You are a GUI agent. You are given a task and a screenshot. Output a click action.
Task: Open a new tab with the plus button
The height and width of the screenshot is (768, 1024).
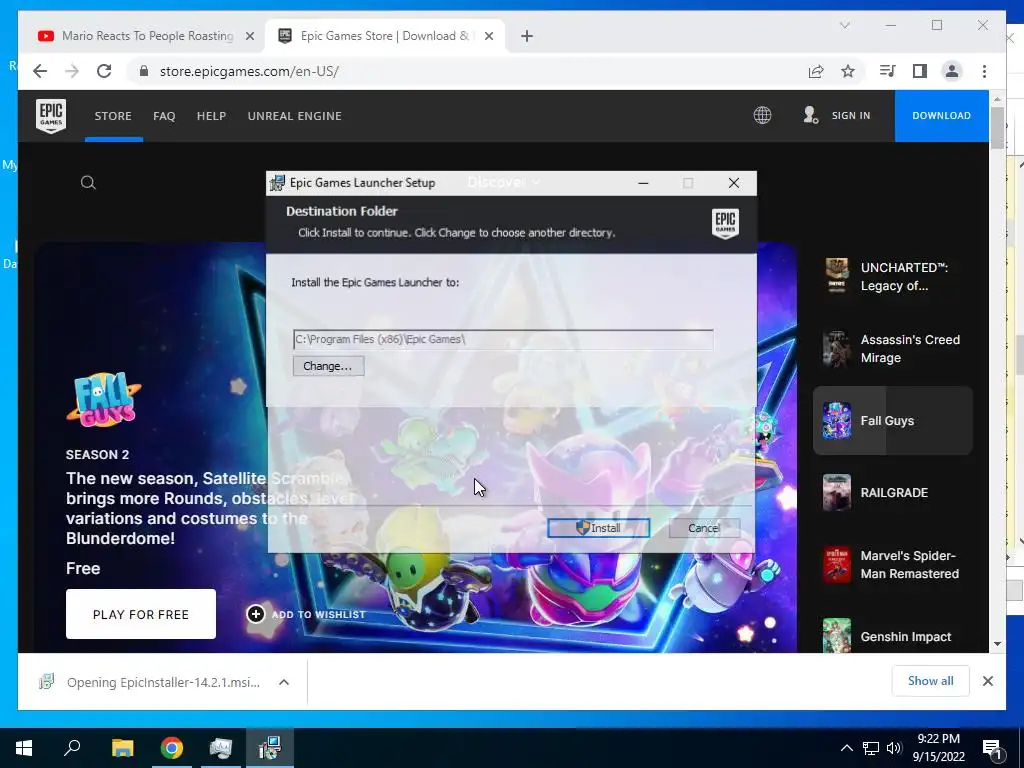tap(527, 36)
